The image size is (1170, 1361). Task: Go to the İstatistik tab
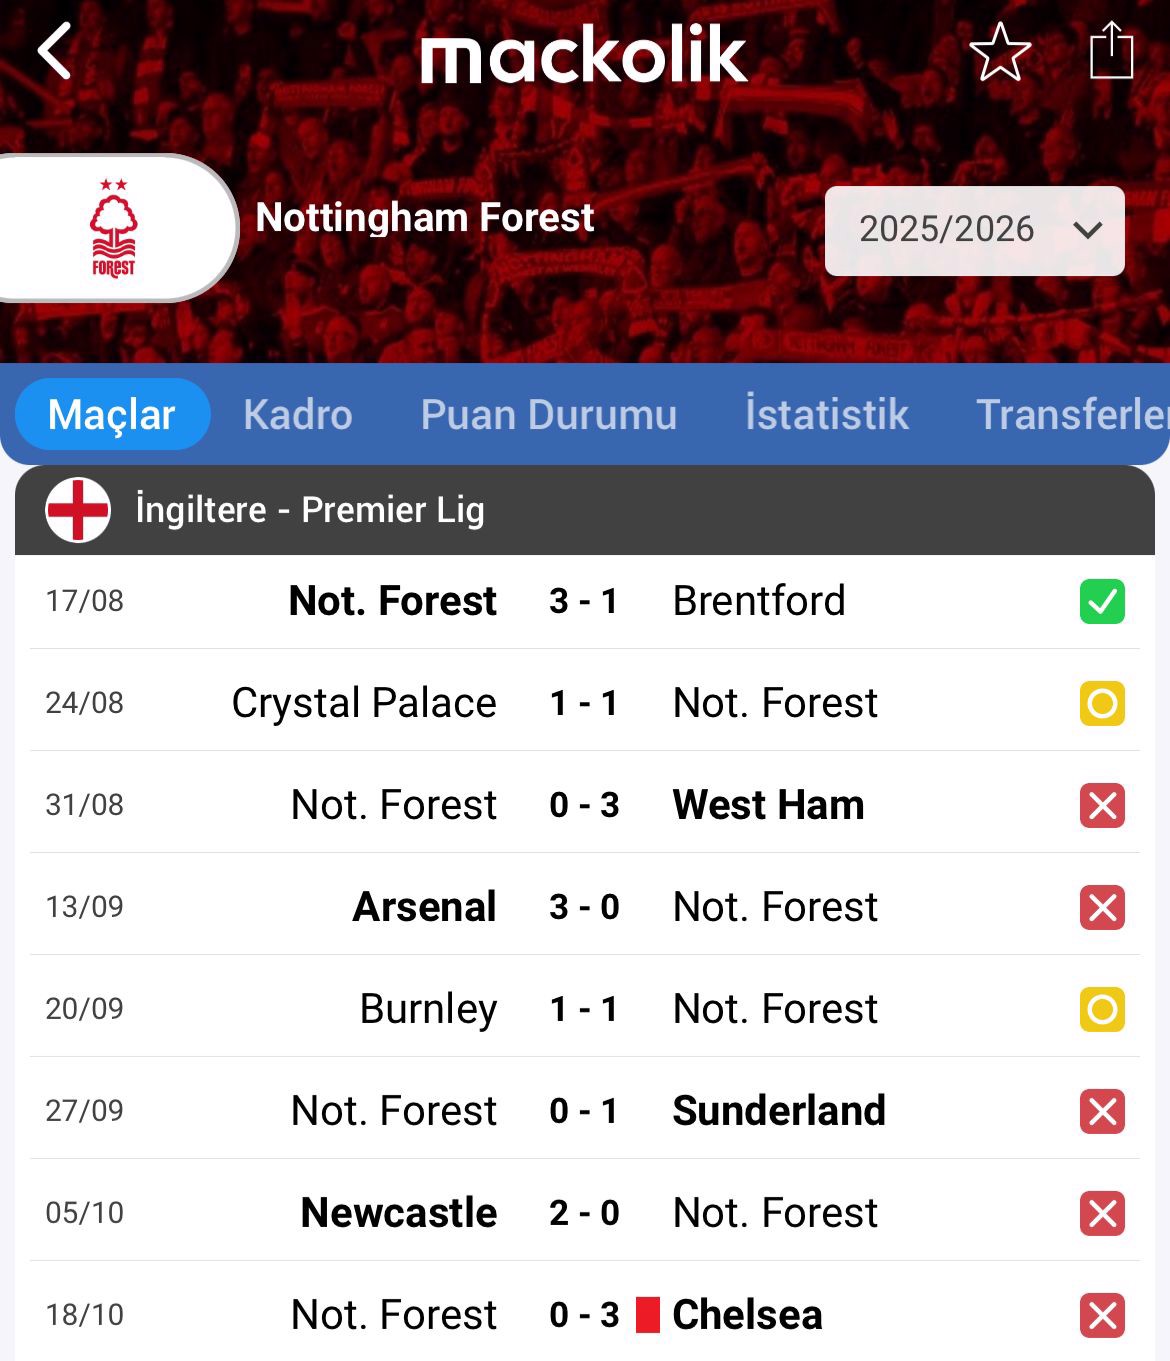tap(827, 414)
